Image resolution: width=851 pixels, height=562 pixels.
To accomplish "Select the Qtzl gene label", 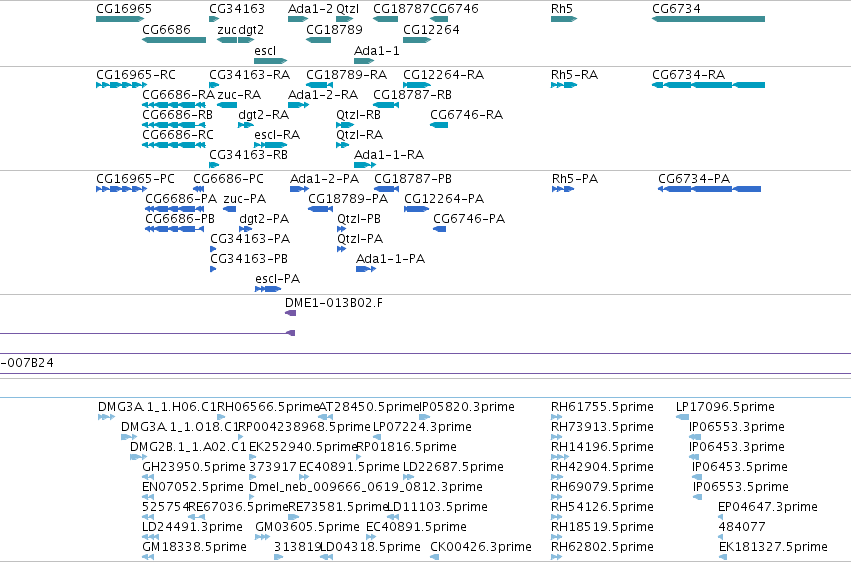I will (x=348, y=9).
